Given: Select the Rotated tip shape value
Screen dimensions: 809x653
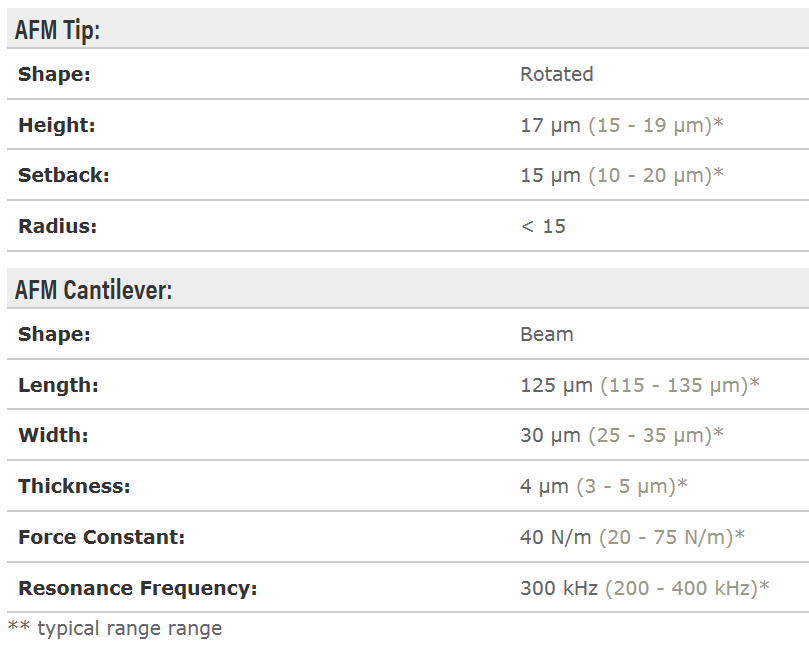Looking at the screenshot, I should click(556, 74).
